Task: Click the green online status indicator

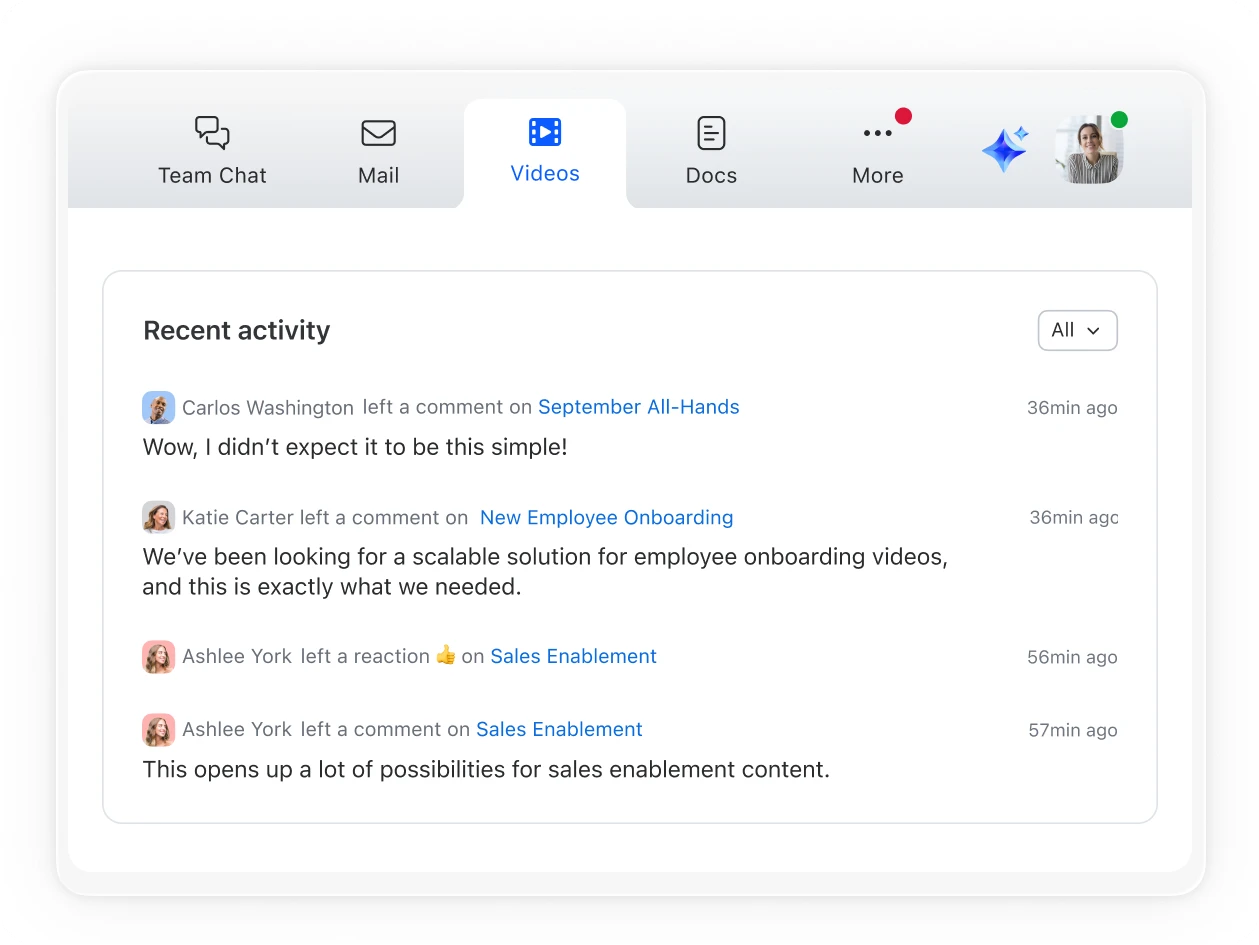Action: 1119,120
